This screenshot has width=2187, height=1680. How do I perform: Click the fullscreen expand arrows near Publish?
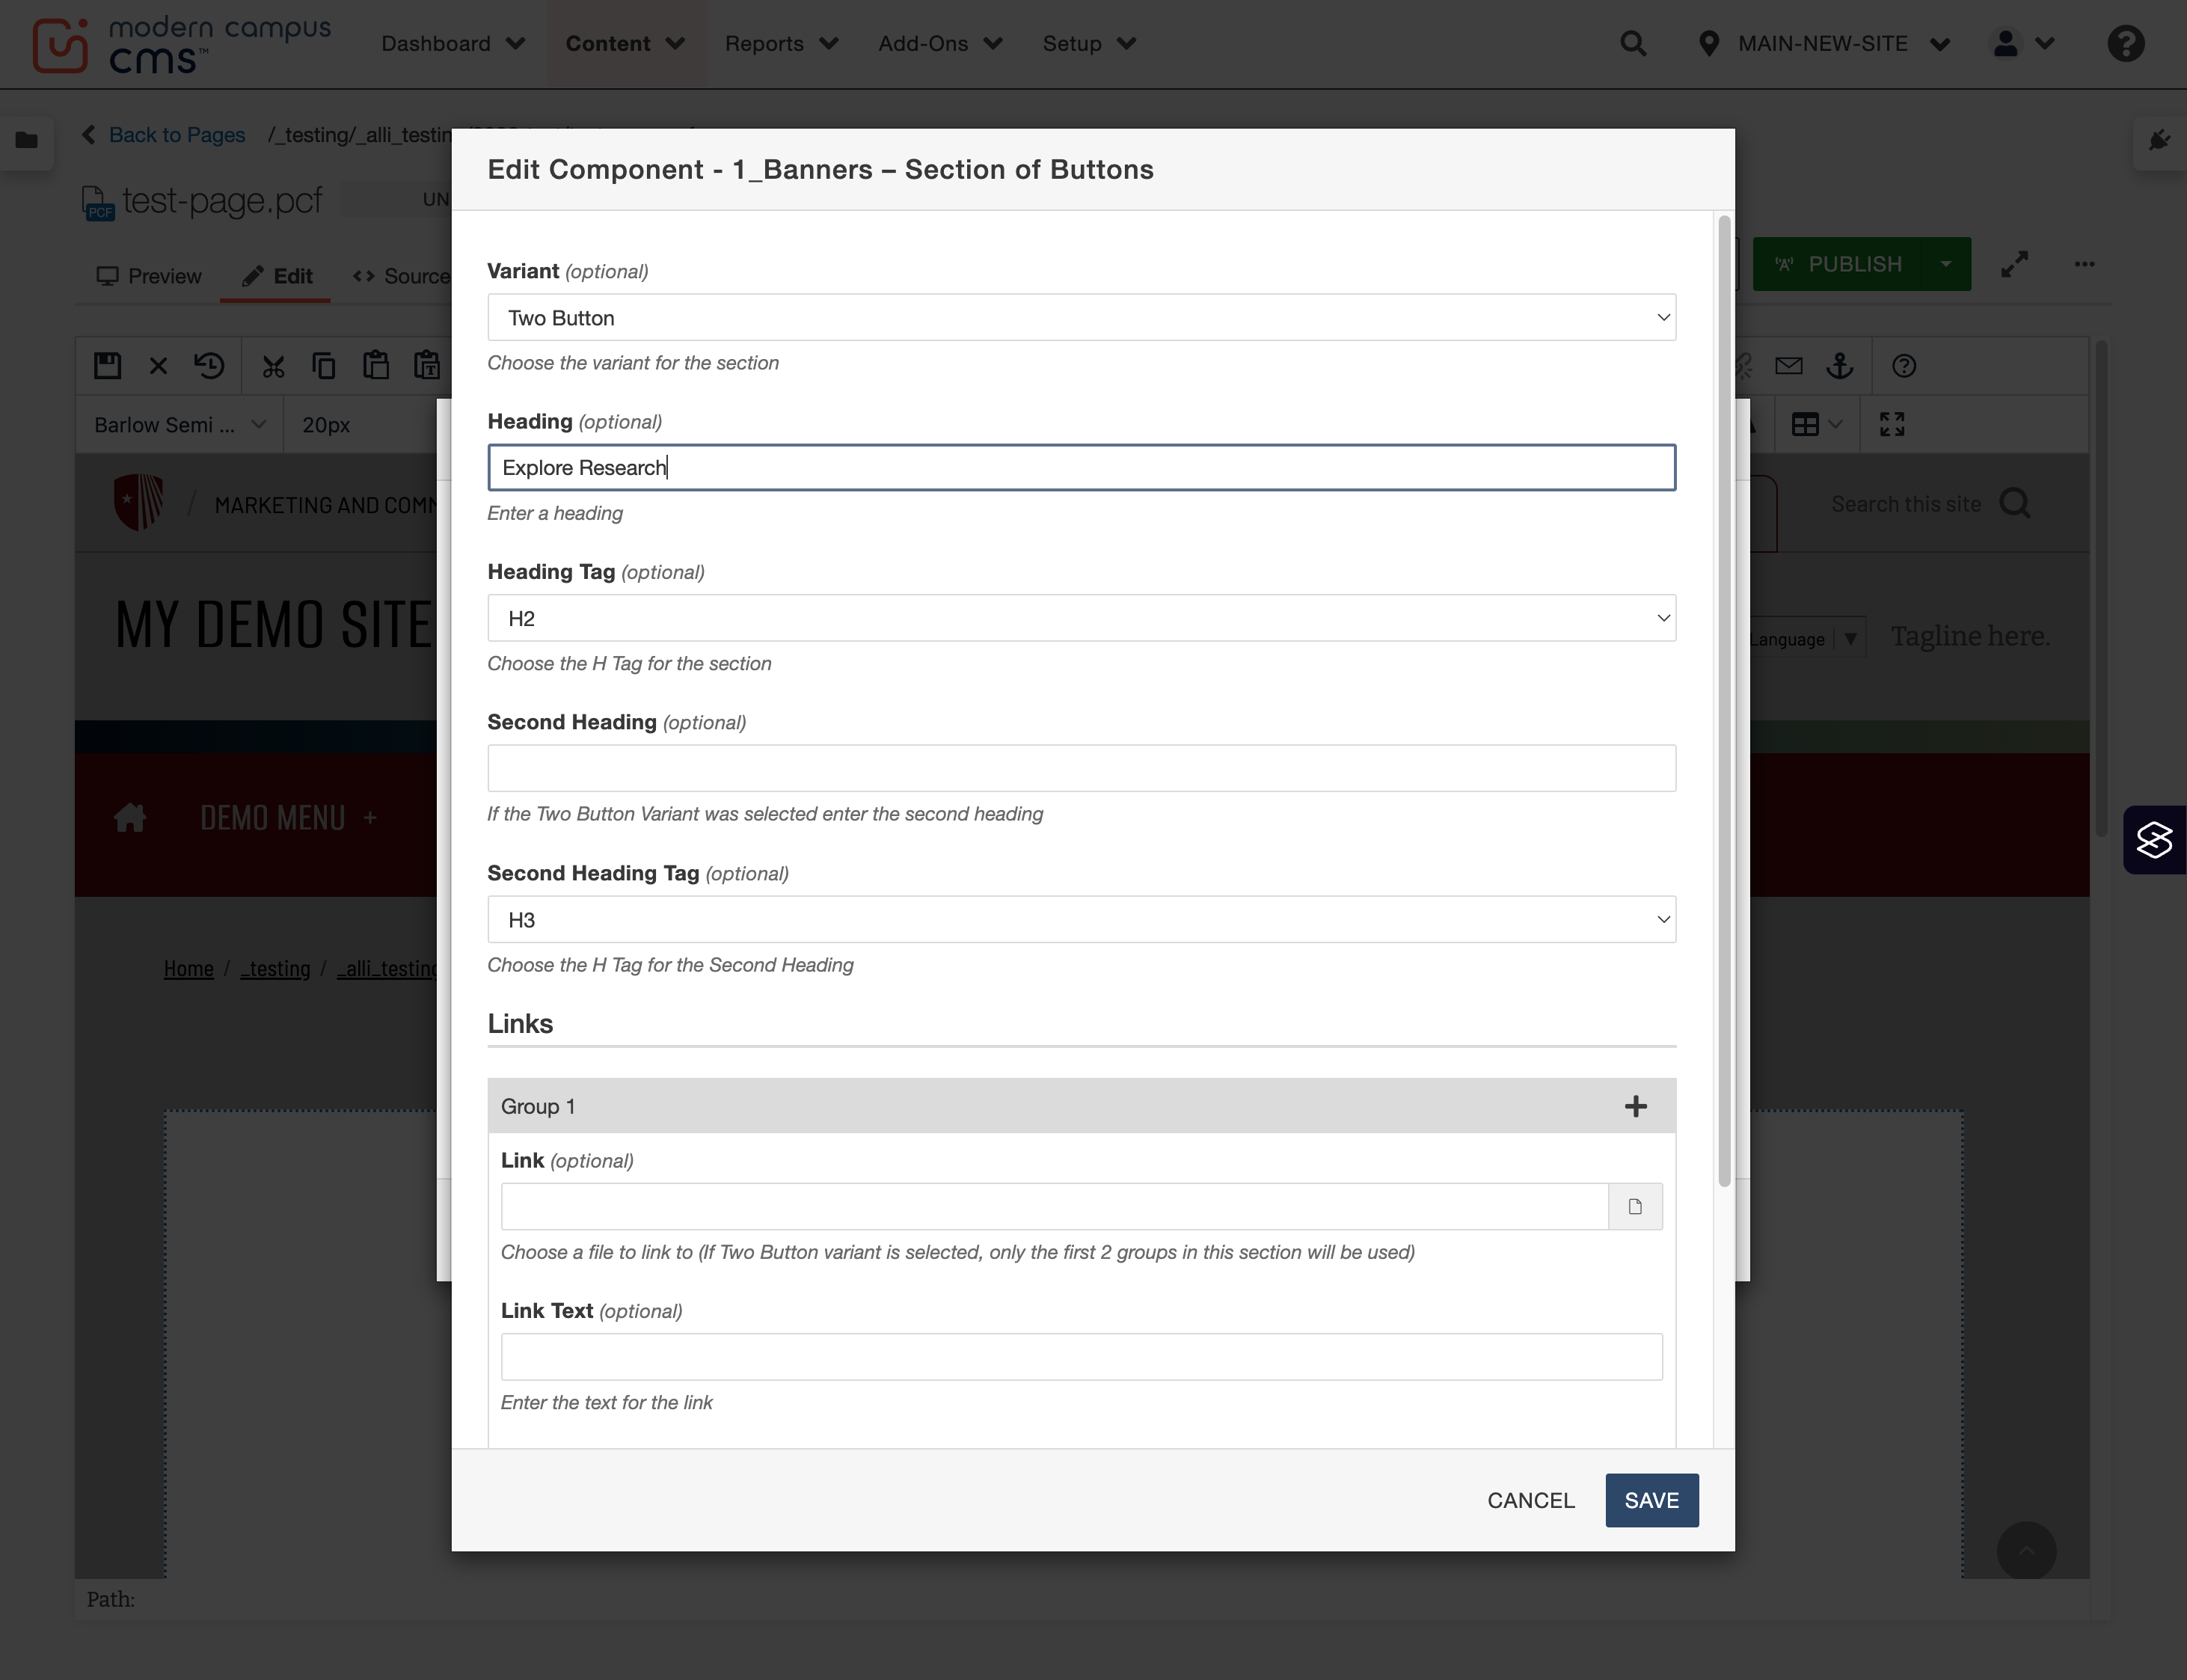2015,264
